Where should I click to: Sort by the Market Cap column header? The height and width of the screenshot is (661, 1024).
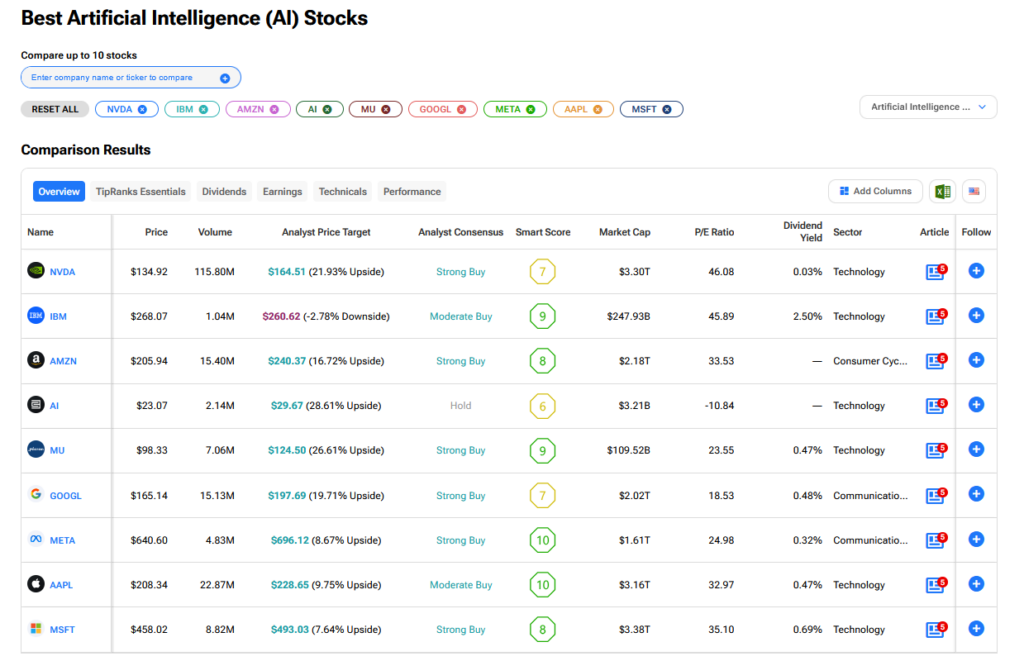(624, 232)
